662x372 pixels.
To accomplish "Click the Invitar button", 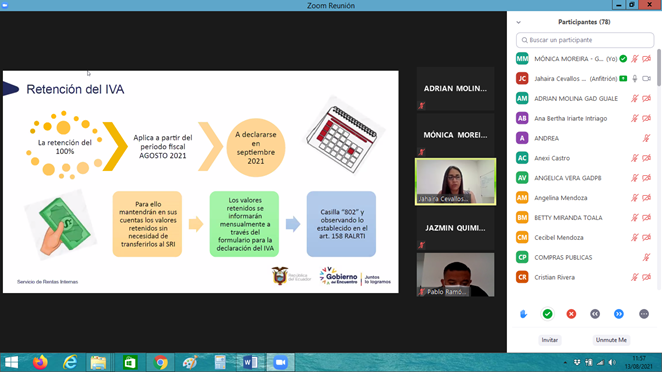I will 550,340.
